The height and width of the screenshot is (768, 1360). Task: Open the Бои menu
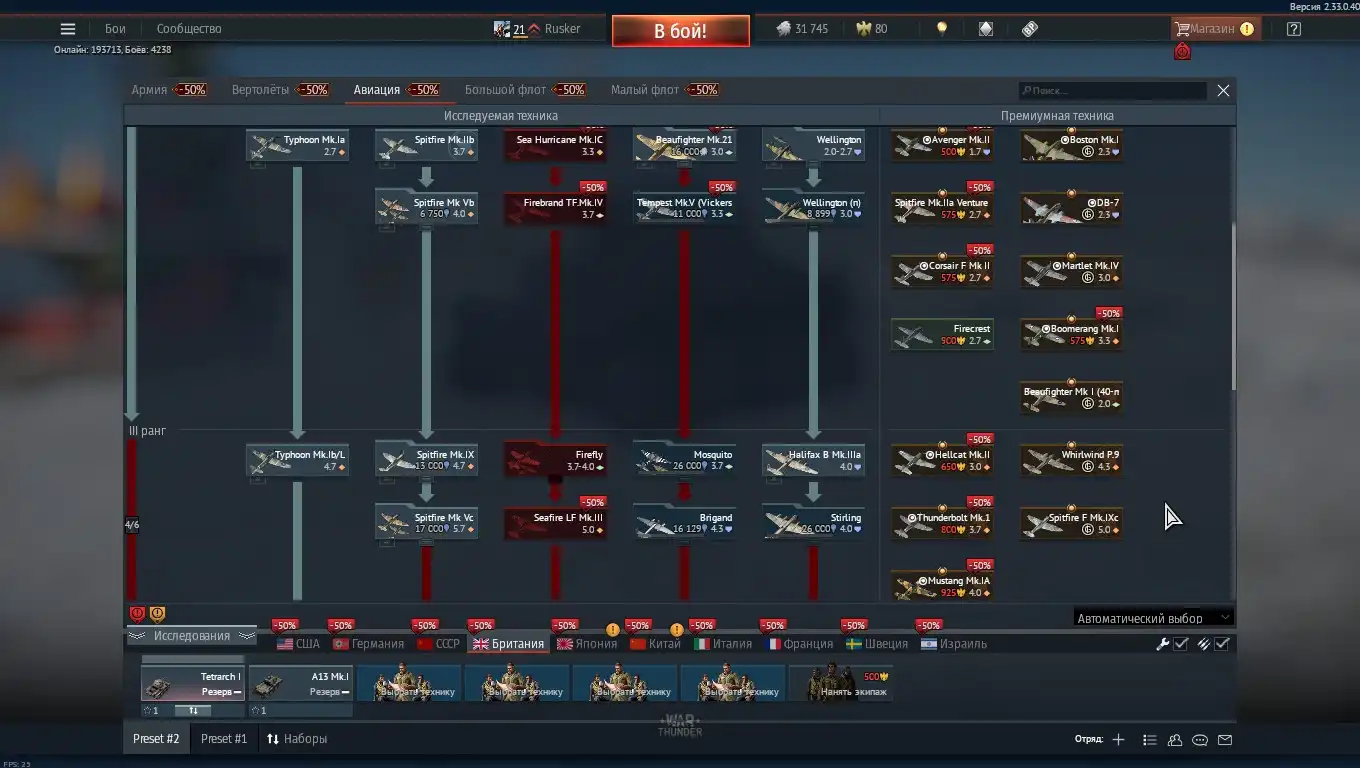[x=115, y=29]
